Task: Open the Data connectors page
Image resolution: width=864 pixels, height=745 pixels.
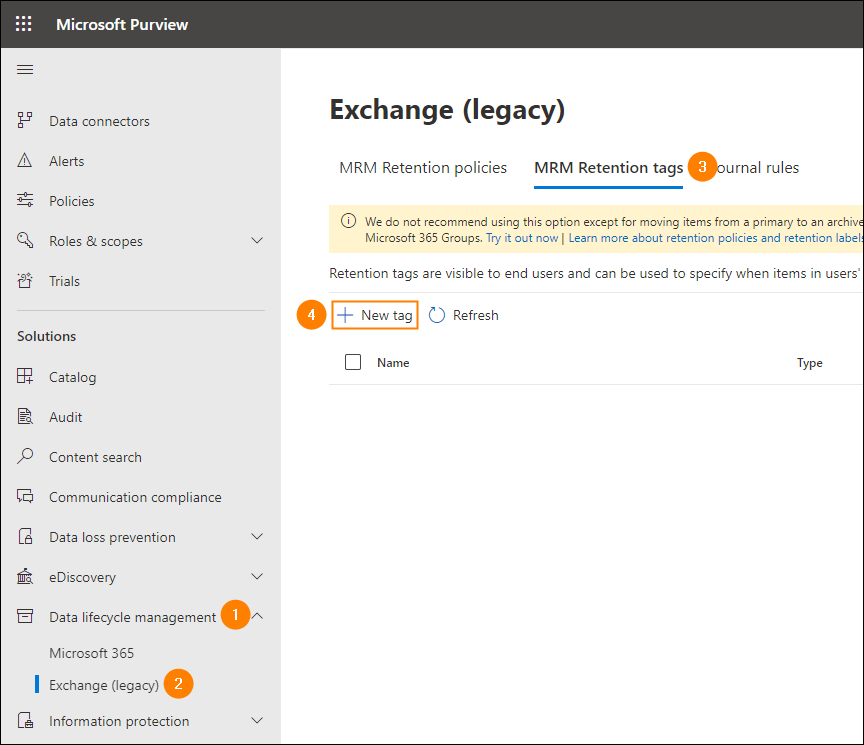Action: coord(99,121)
